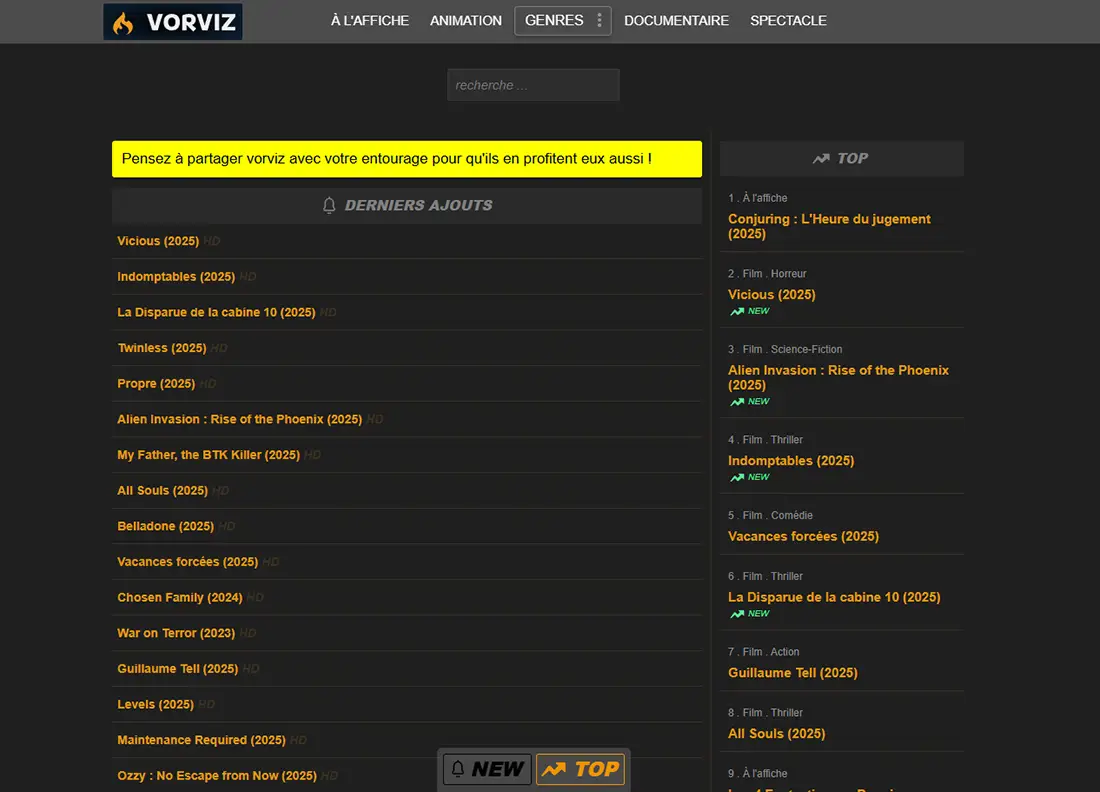The width and height of the screenshot is (1100, 792).
Task: Open Guillaume Tell (2025) in TOP list
Action: coord(792,673)
